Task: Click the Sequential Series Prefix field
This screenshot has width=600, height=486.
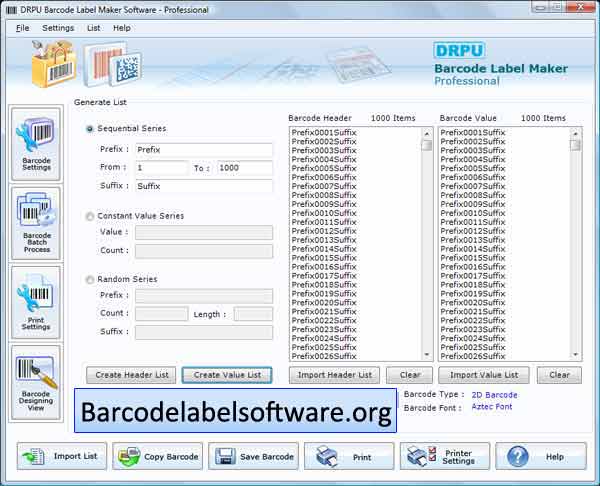Action: click(204, 150)
